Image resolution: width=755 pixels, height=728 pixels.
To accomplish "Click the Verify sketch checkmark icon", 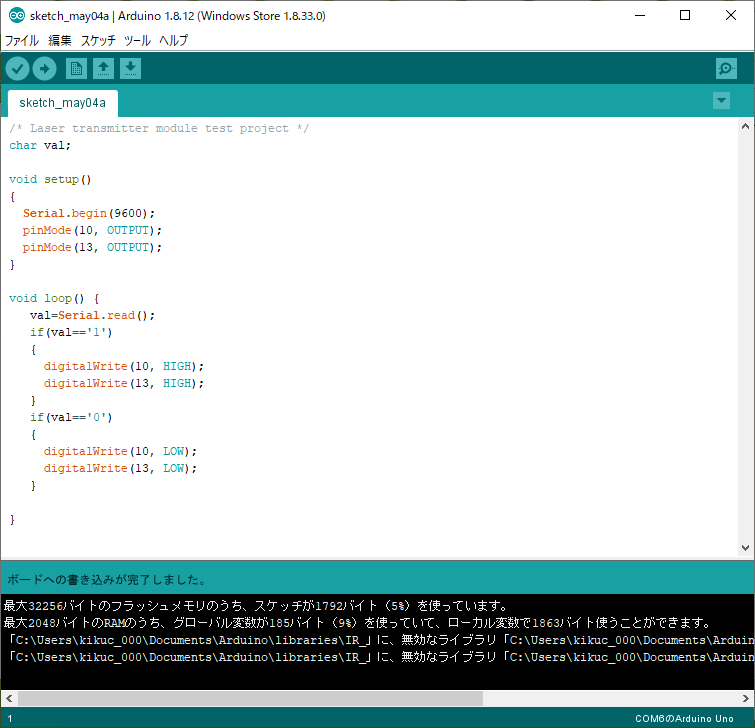I will [18, 68].
